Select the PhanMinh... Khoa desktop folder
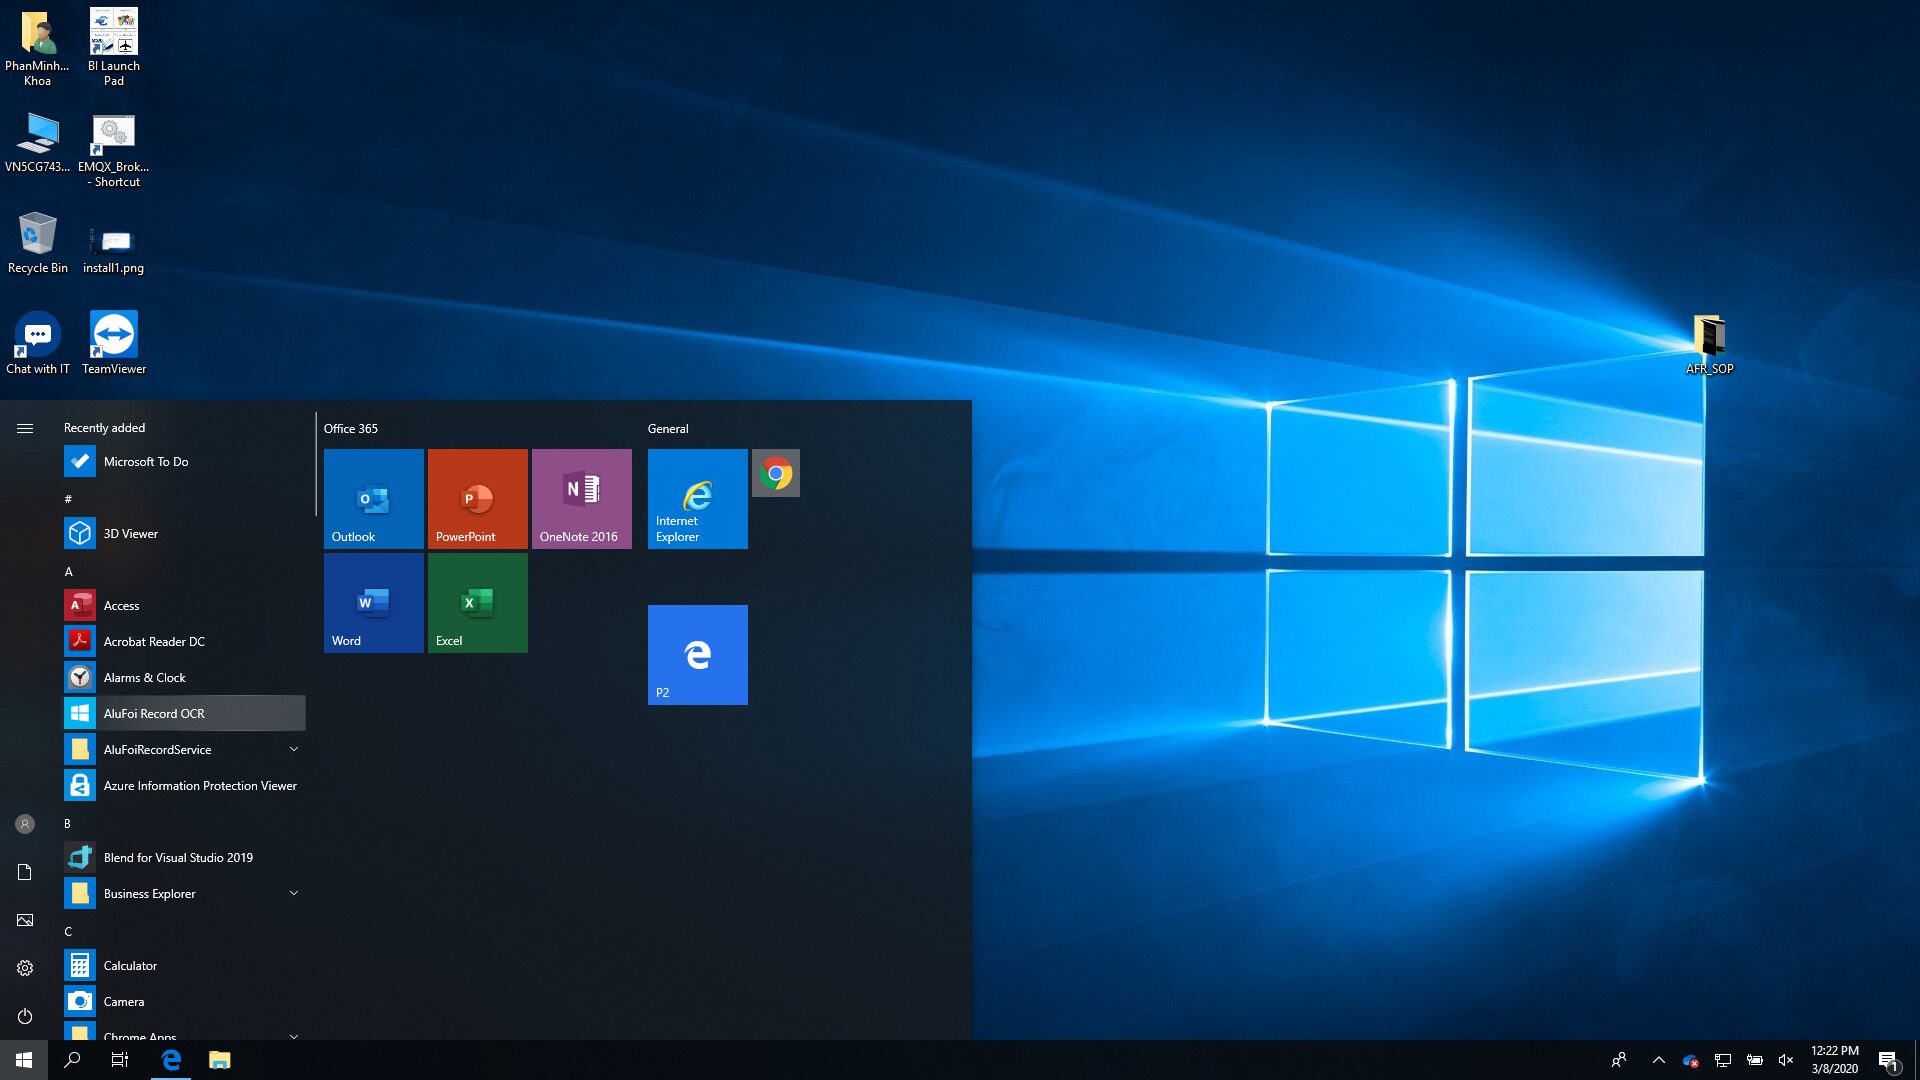The image size is (1920, 1080). click(38, 47)
